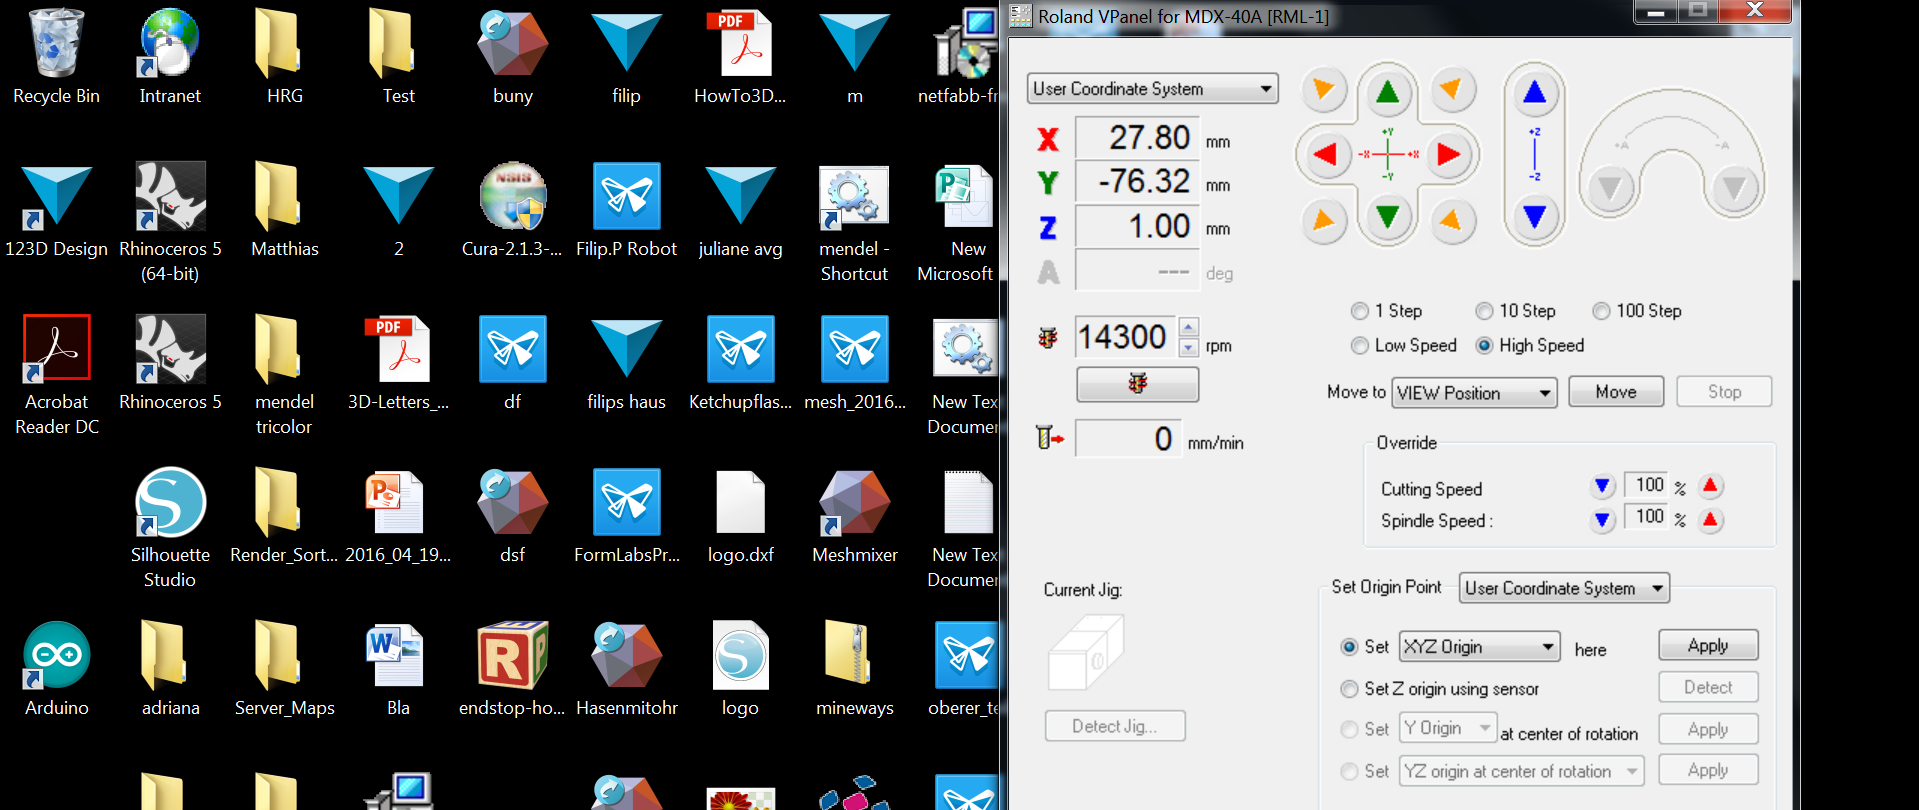Screen dimensions: 1919x810
Task: Open the Hasenmitohr netfabb file
Action: pos(626,668)
